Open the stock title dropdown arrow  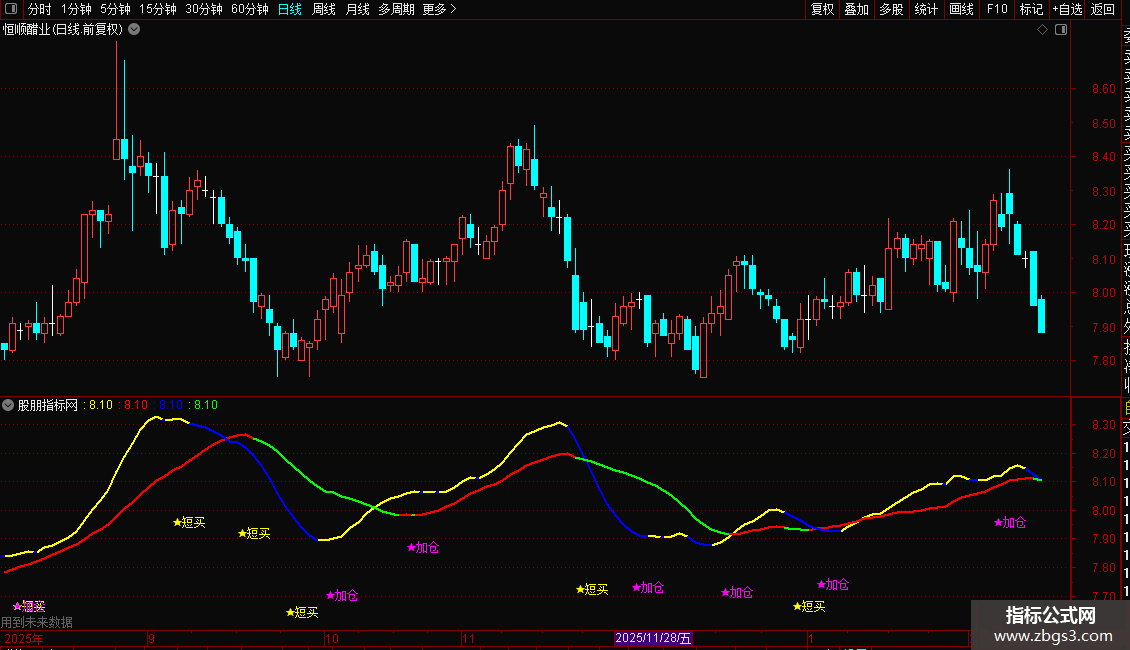click(134, 30)
